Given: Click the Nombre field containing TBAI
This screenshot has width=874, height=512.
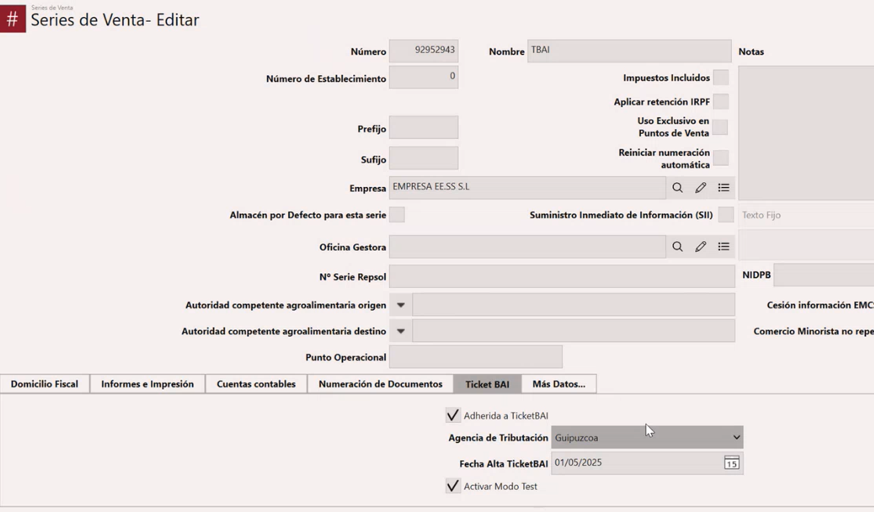Looking at the screenshot, I should [629, 51].
